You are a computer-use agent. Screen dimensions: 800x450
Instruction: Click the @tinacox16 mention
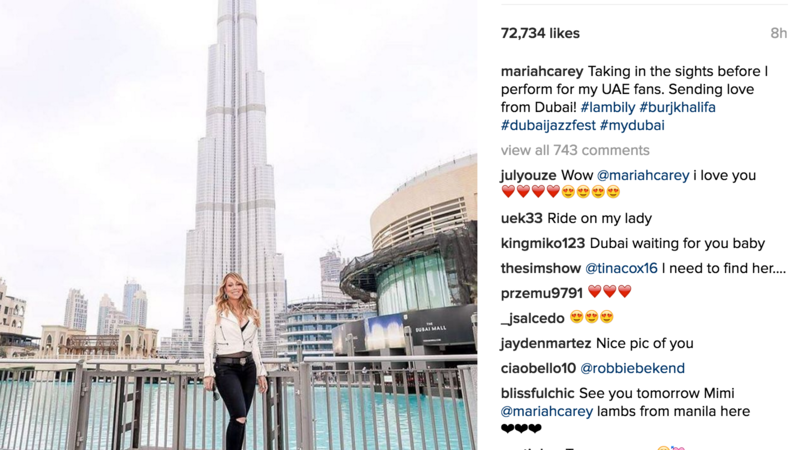click(621, 268)
